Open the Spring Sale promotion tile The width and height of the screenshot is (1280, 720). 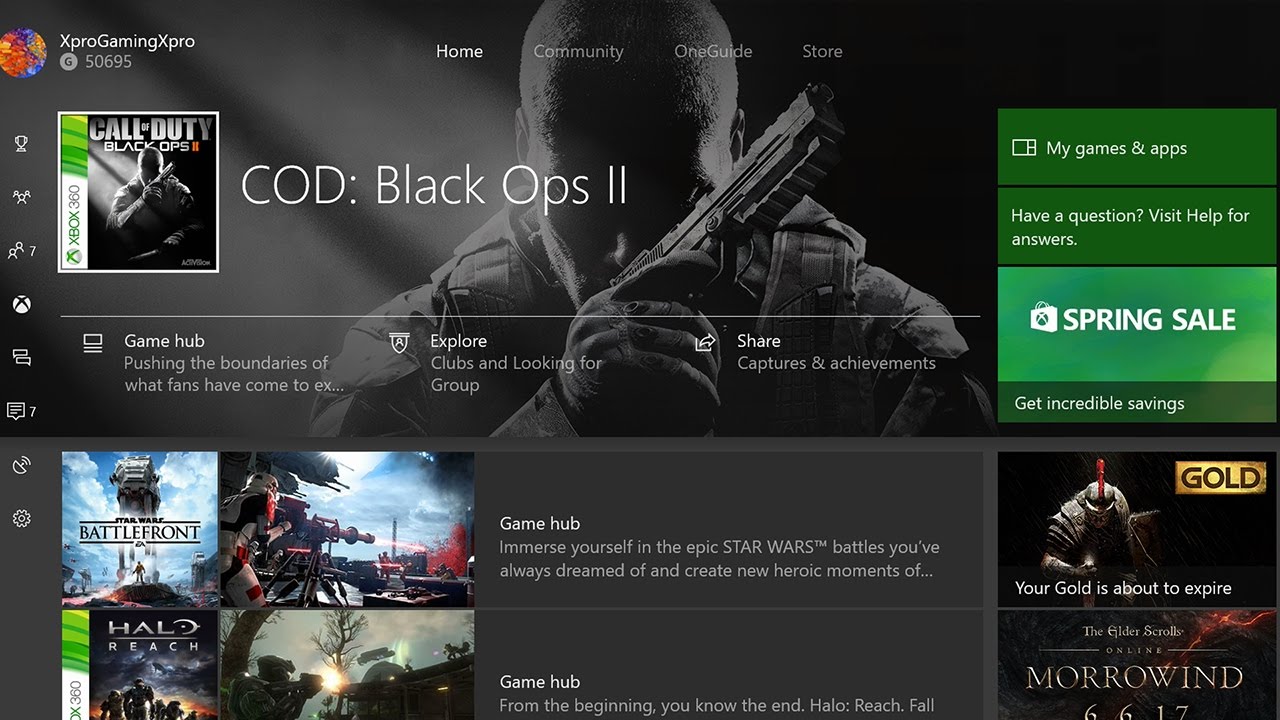tap(1137, 345)
